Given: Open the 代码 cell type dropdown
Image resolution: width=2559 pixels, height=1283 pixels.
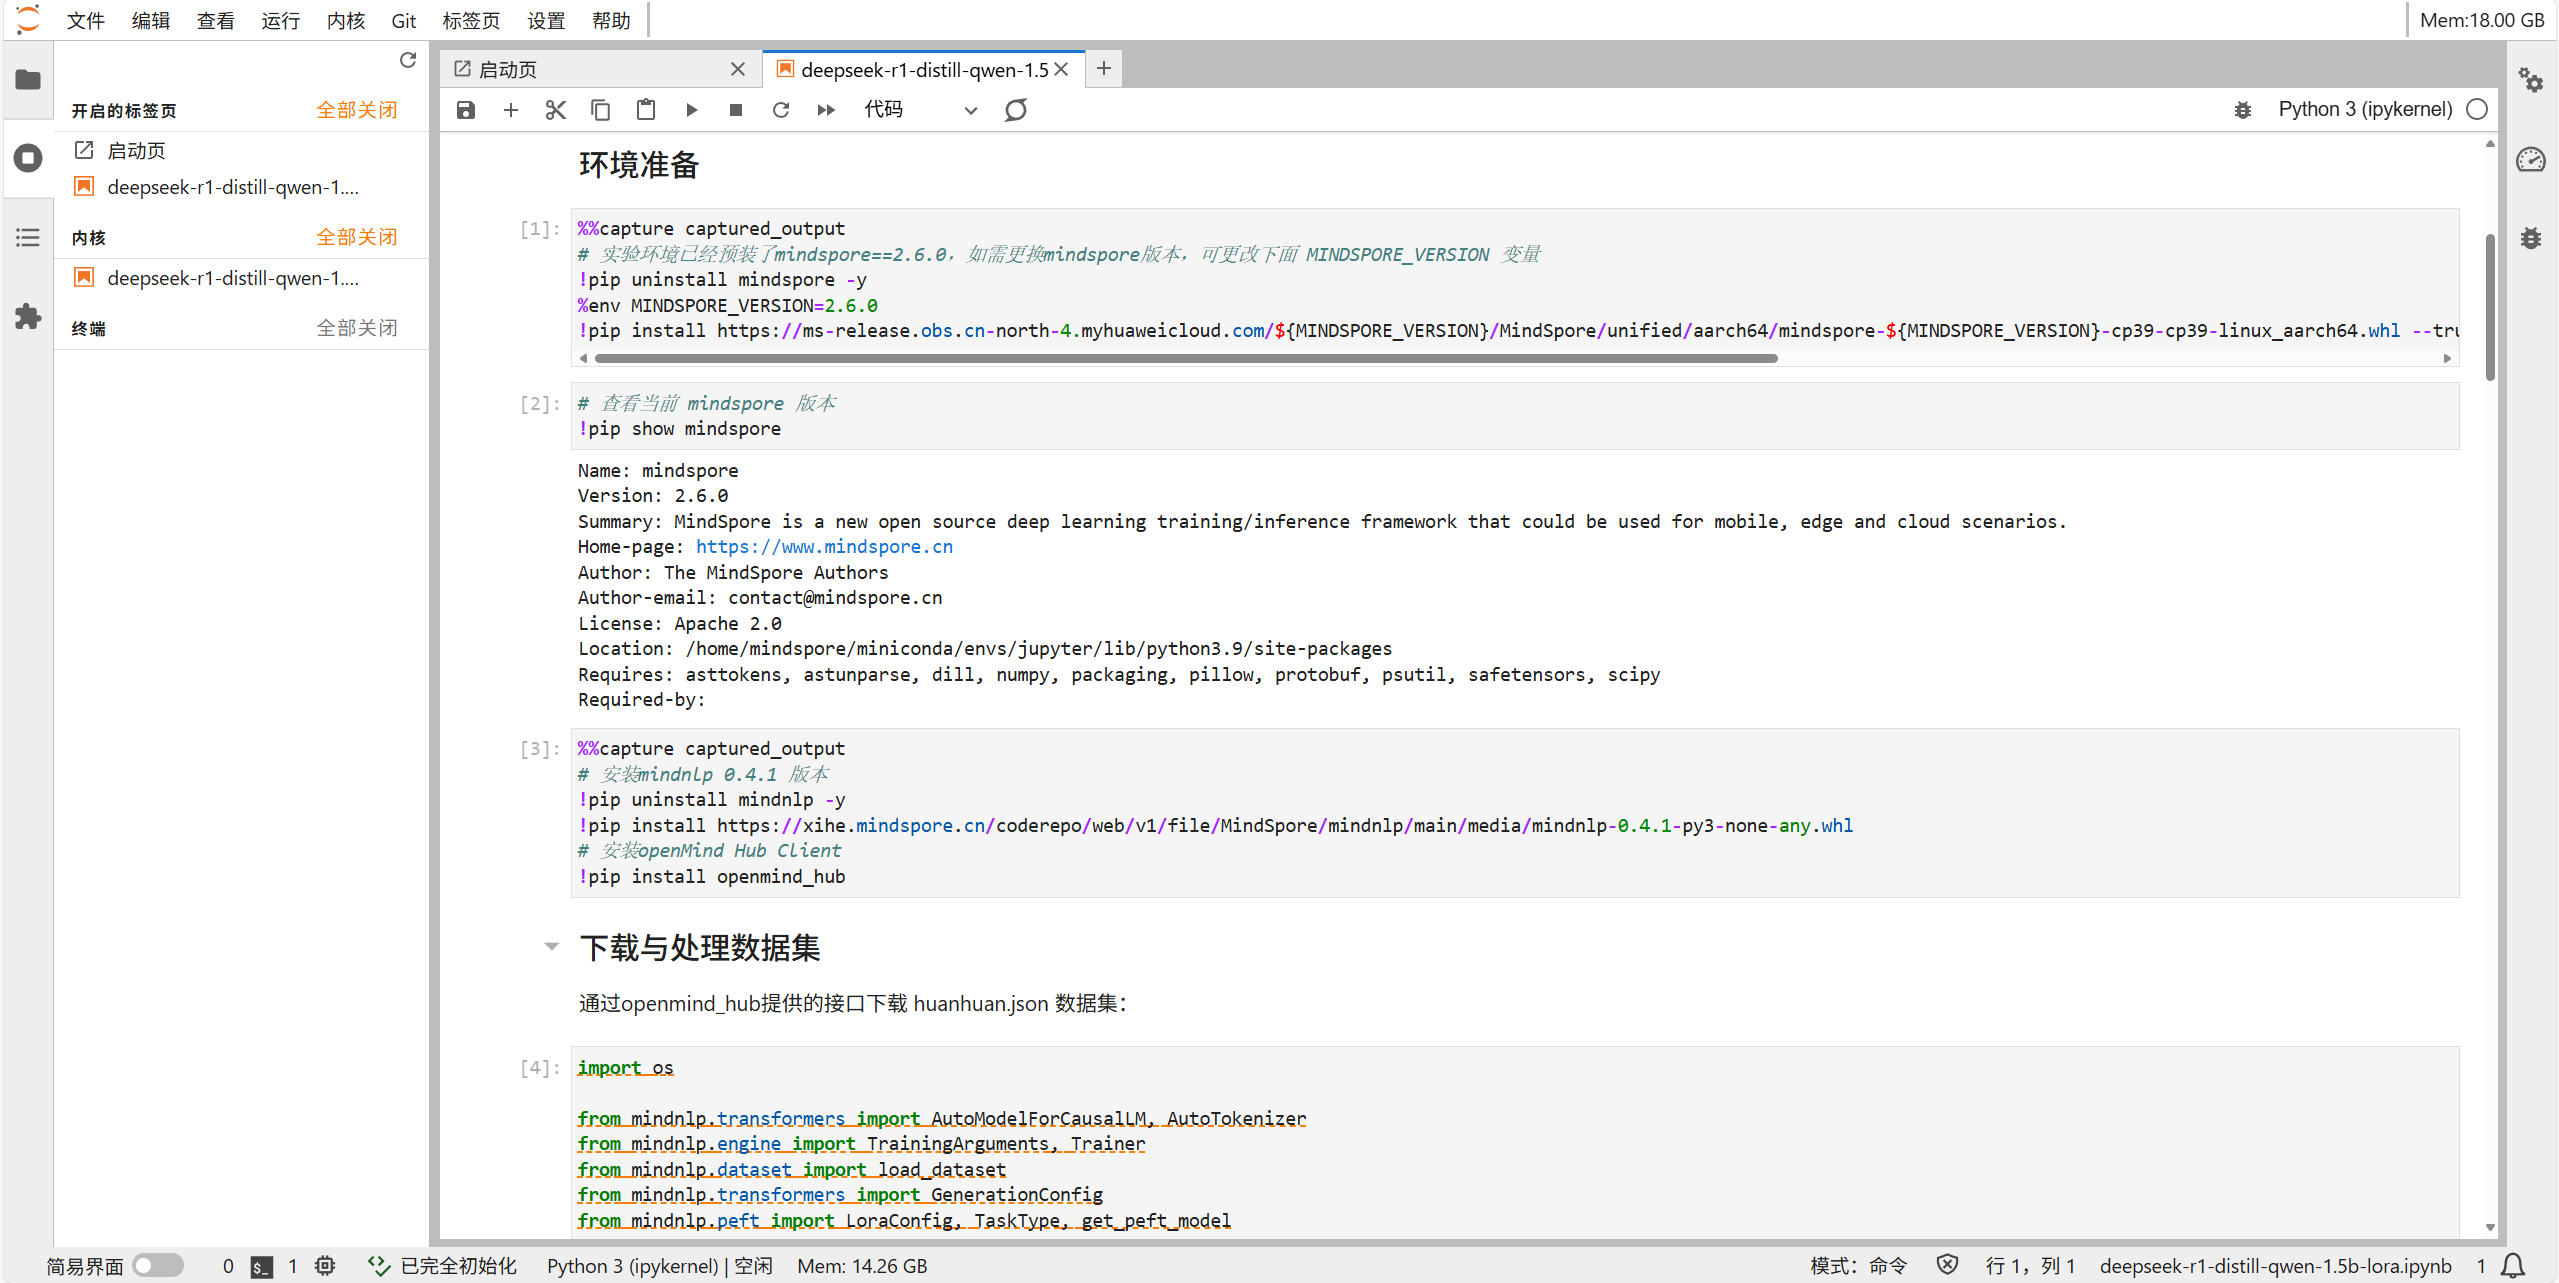Looking at the screenshot, I should [x=919, y=110].
